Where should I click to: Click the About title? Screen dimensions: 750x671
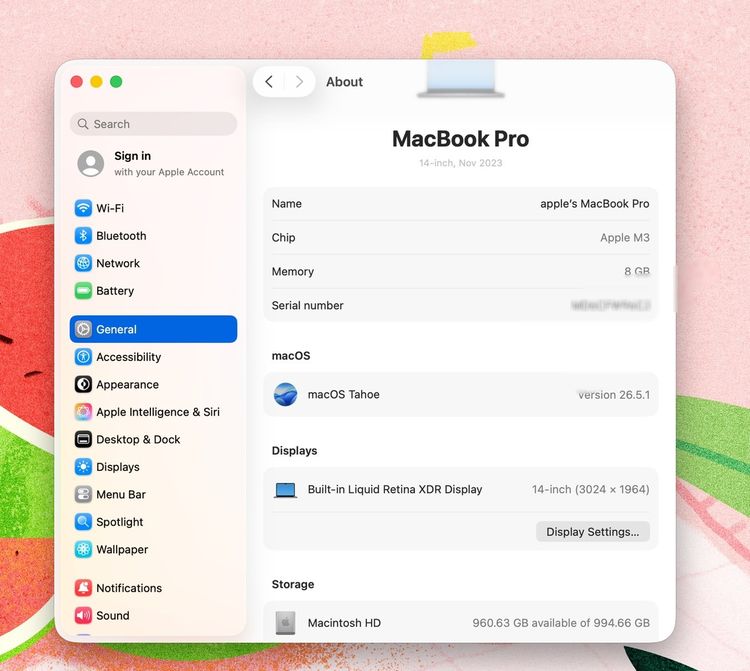pos(344,82)
